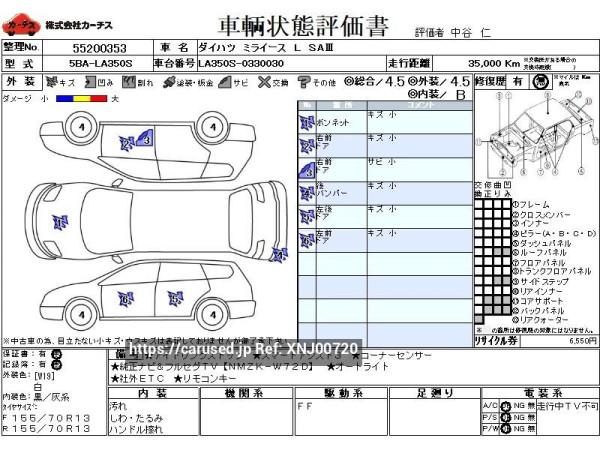This screenshot has width=600, height=450.
Task: Click the A/C status indicator circle
Action: click(x=506, y=405)
